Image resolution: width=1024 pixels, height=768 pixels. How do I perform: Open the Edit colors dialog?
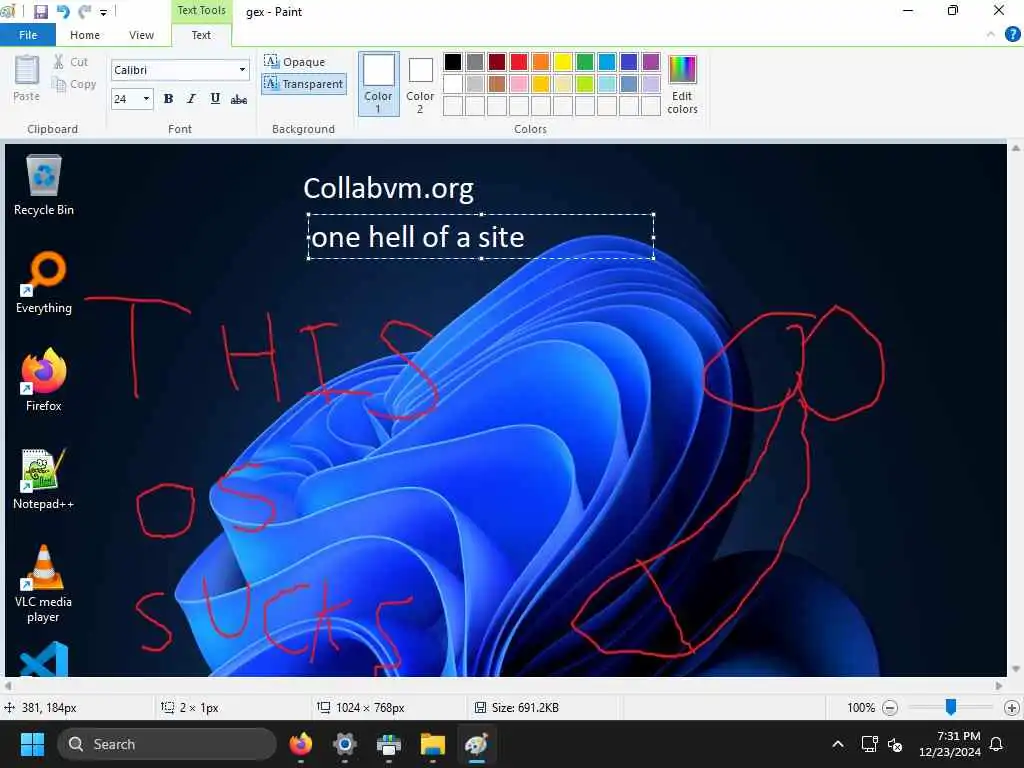(x=682, y=84)
